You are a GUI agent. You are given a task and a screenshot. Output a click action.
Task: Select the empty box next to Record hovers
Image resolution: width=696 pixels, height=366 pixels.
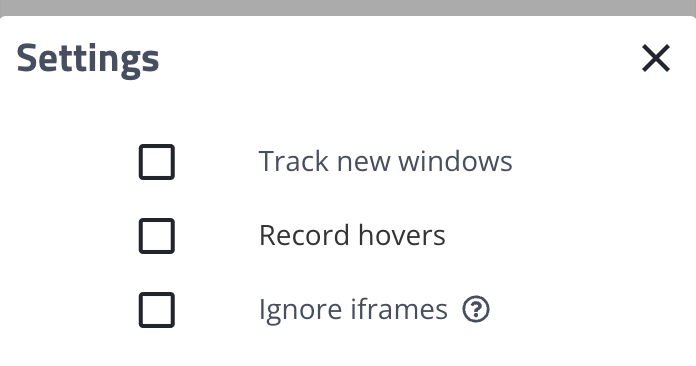click(157, 236)
